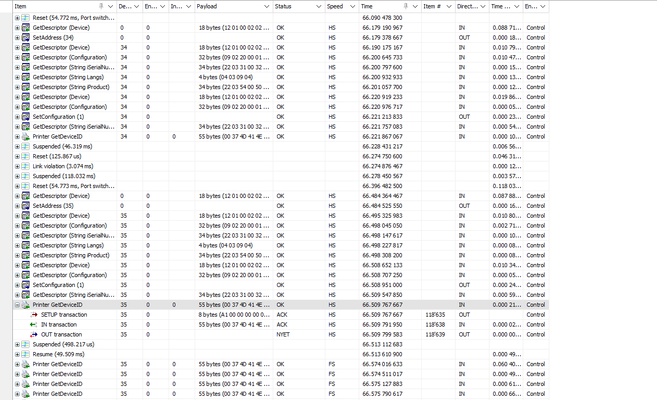This screenshot has height=400, width=657.
Task: Click the SetAddress (35) row icon
Action: (26, 206)
